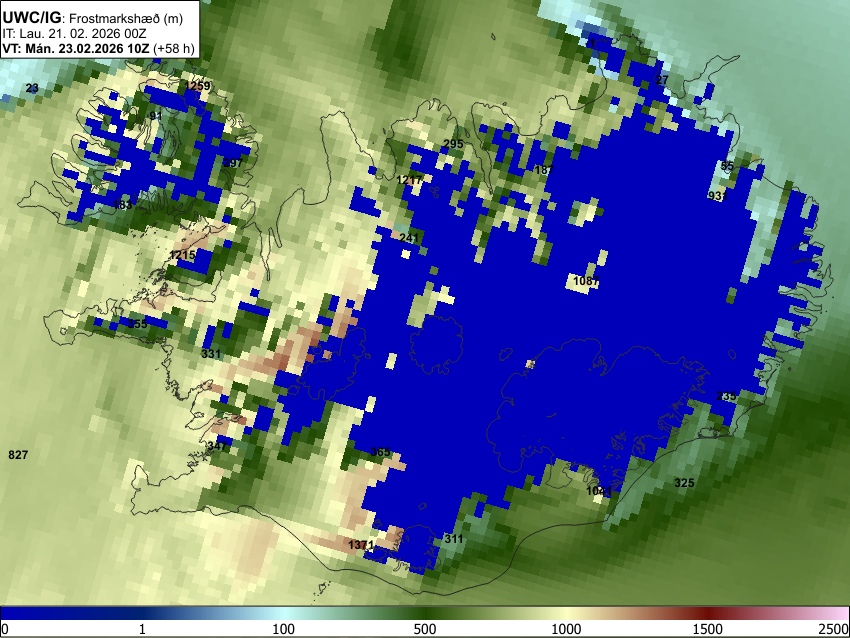Click the offshore value "827"
Screen dimensions: 850x638
[18, 454]
